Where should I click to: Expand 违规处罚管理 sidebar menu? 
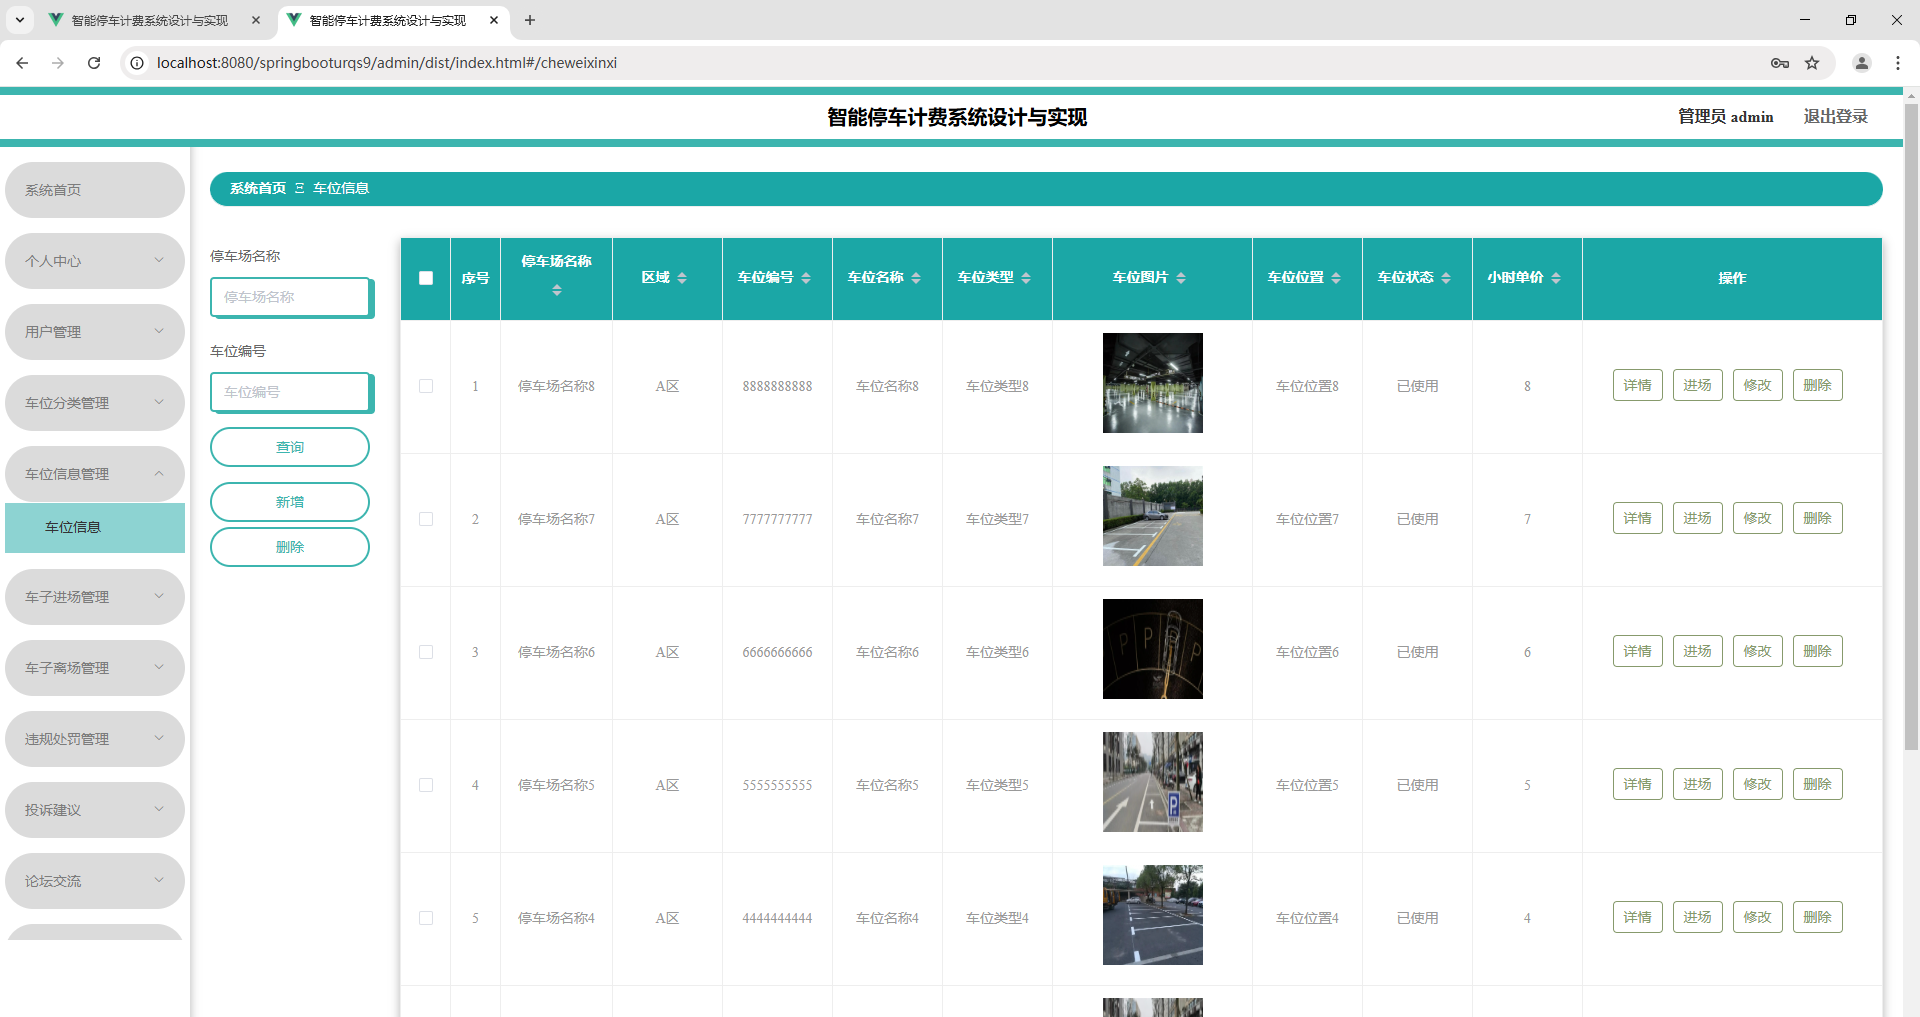[95, 739]
